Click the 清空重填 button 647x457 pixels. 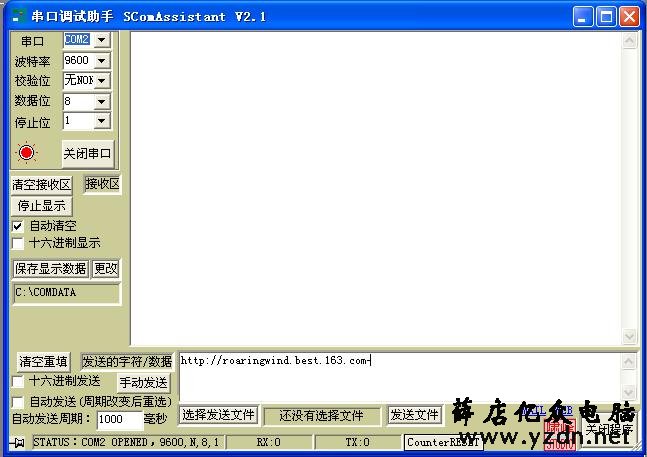point(43,362)
